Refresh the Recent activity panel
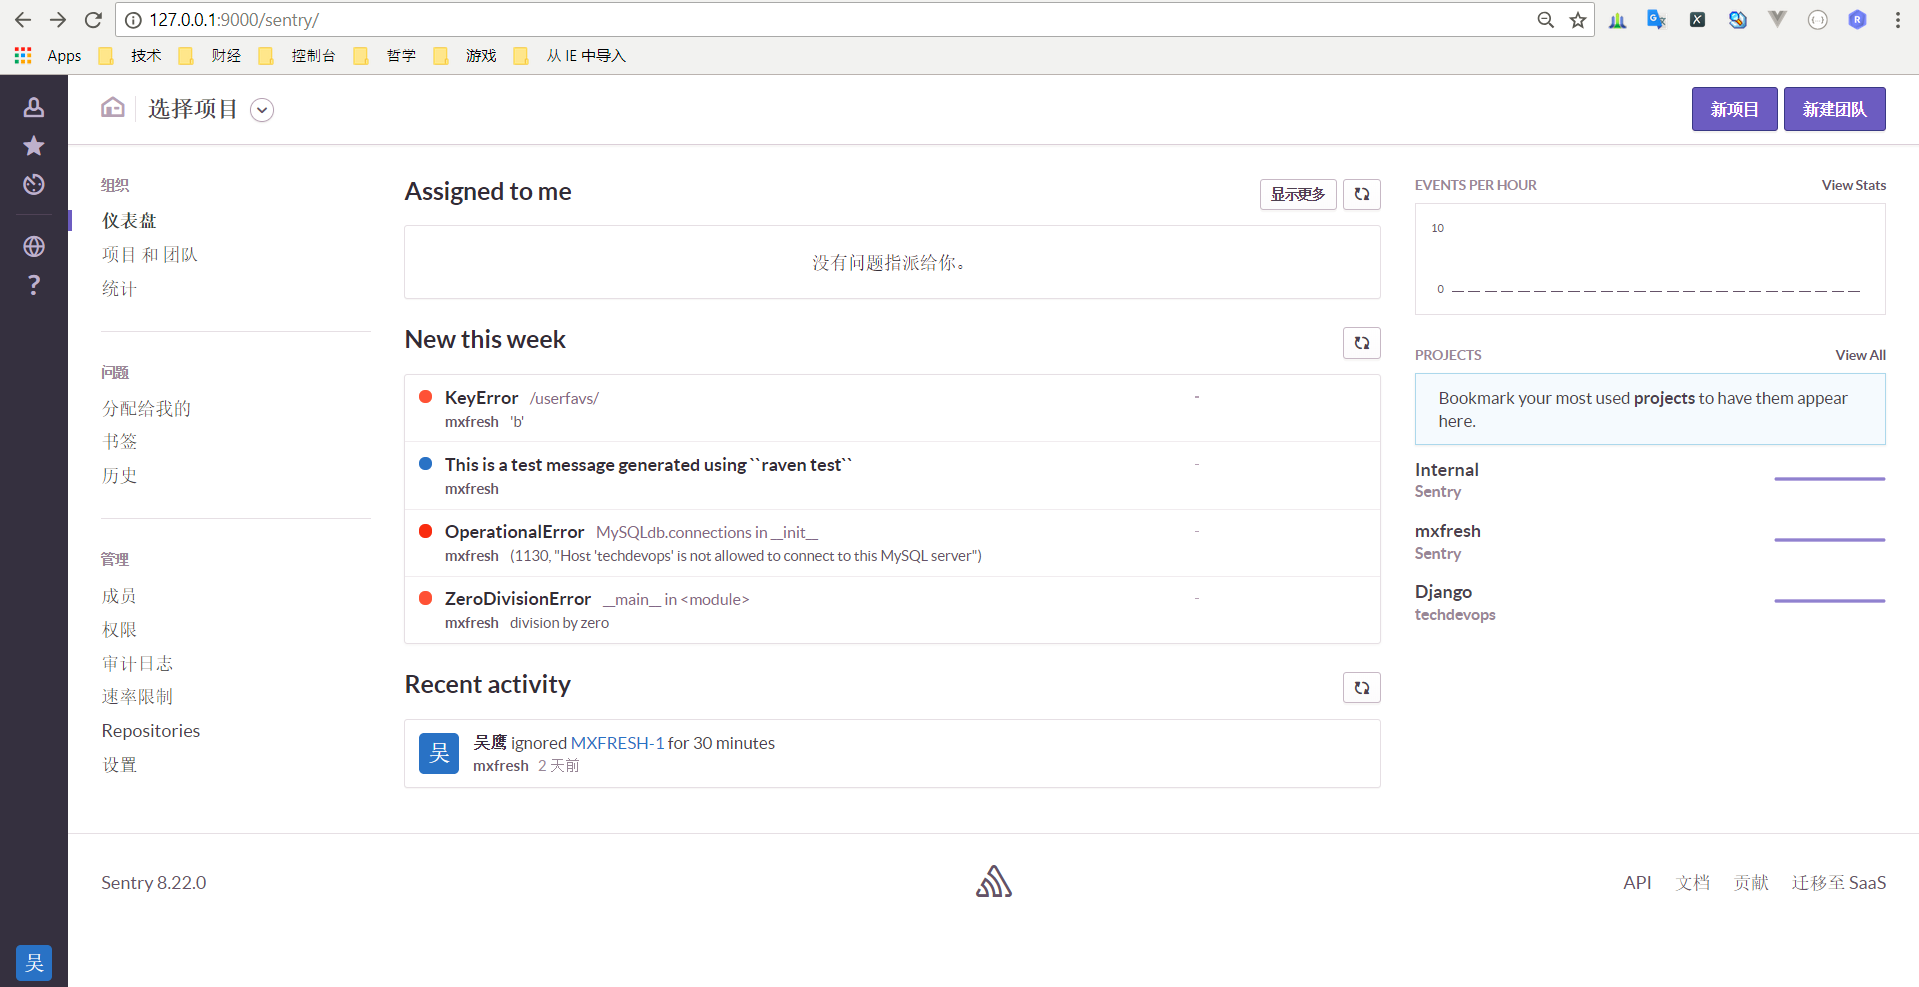The height and width of the screenshot is (987, 1919). point(1362,688)
